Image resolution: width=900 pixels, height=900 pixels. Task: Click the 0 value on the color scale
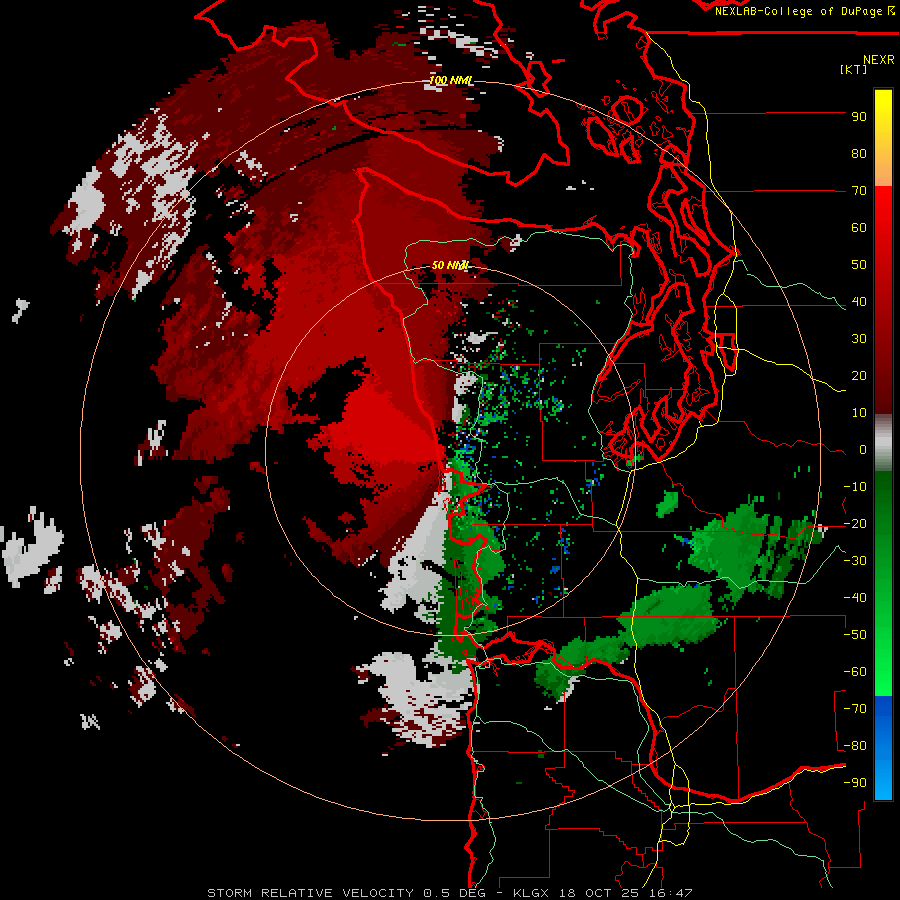[863, 449]
